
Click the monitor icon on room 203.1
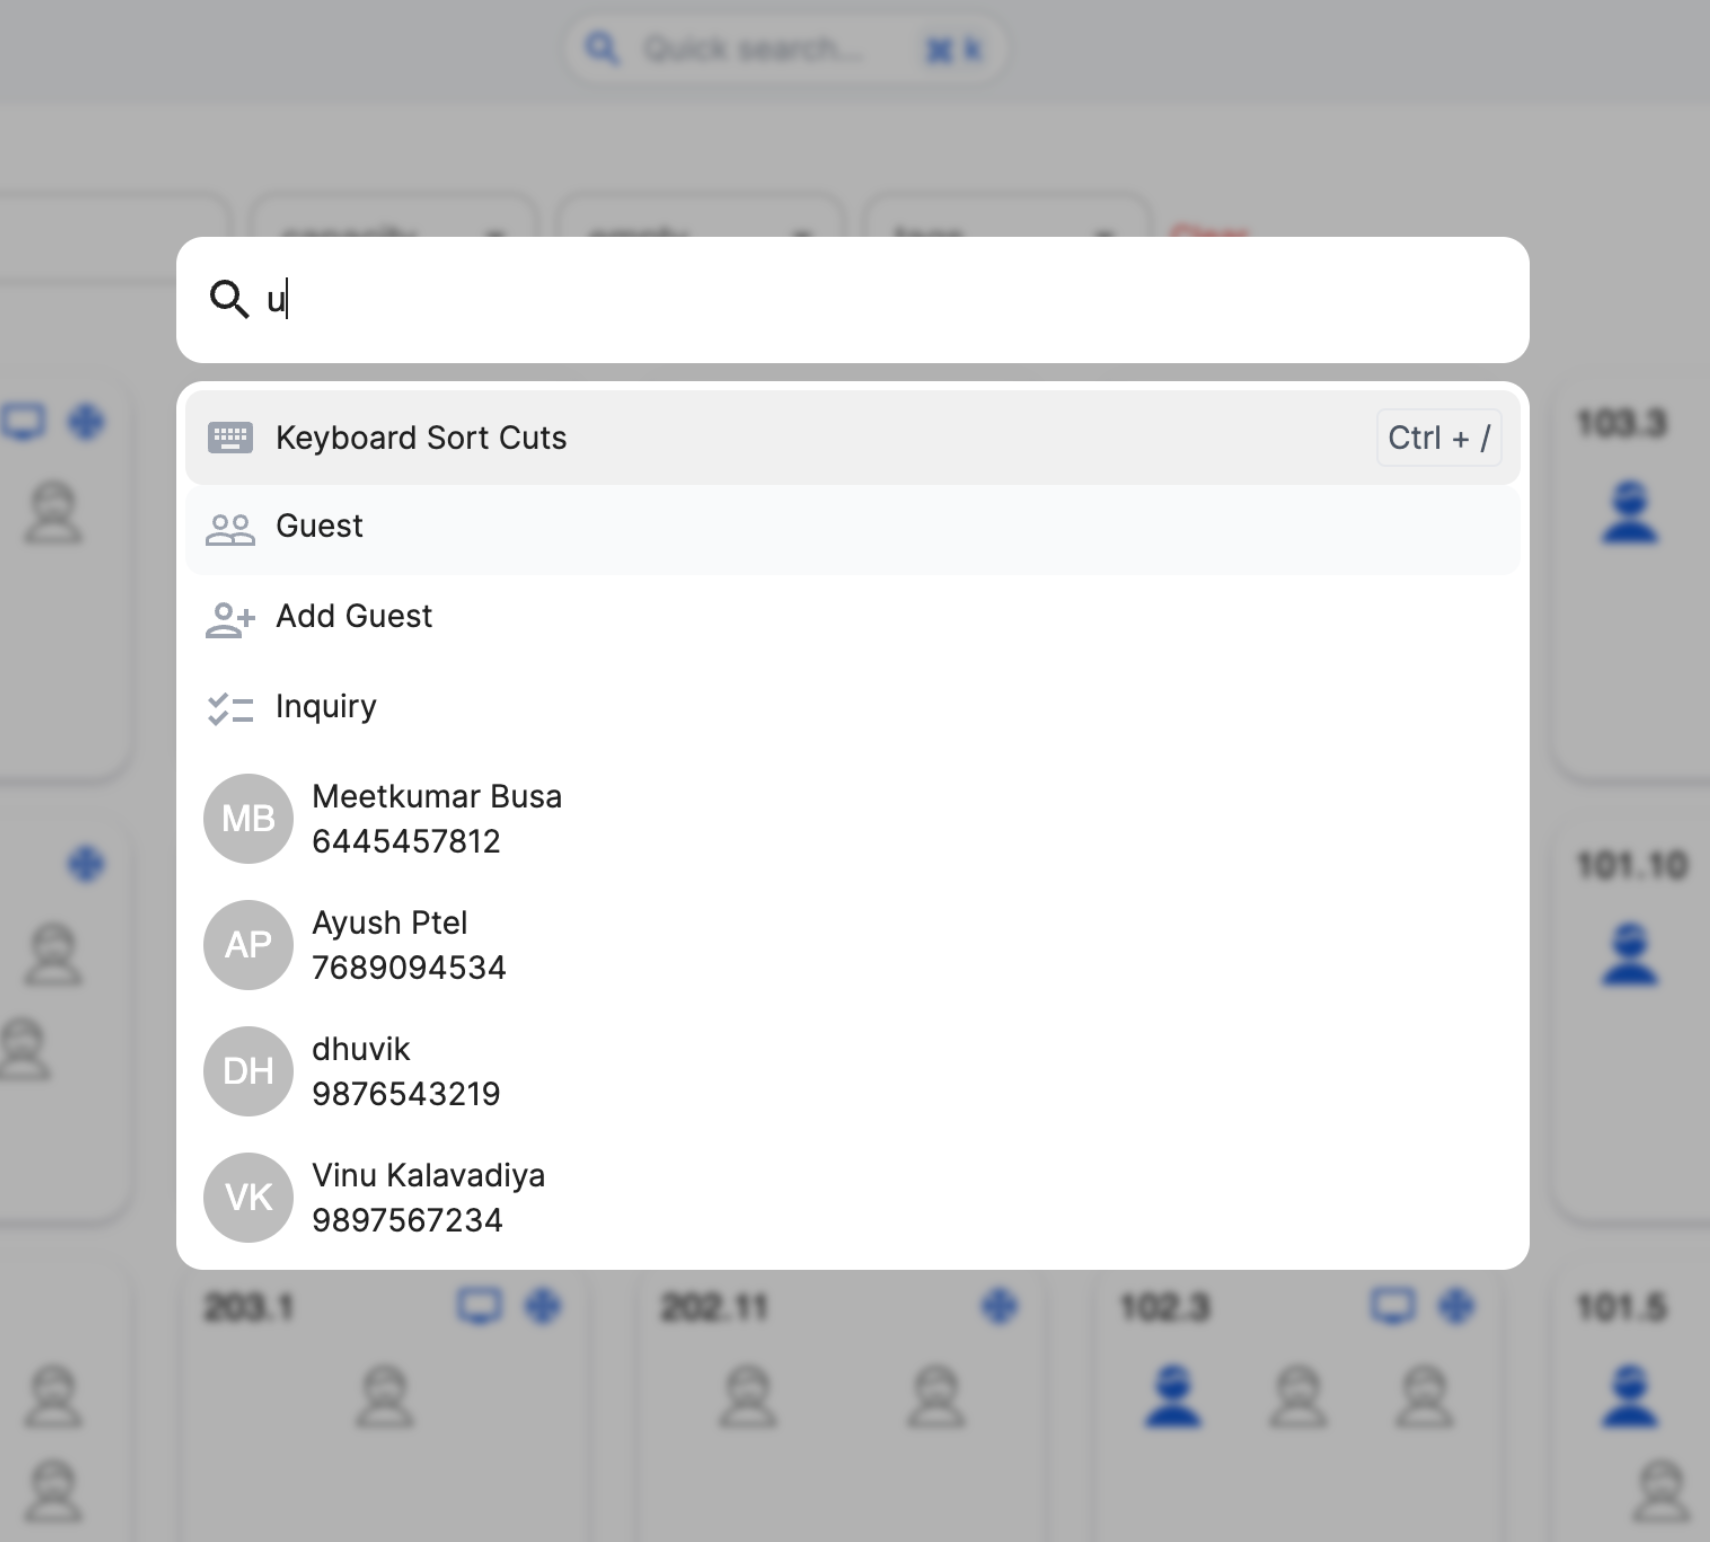pos(479,1306)
